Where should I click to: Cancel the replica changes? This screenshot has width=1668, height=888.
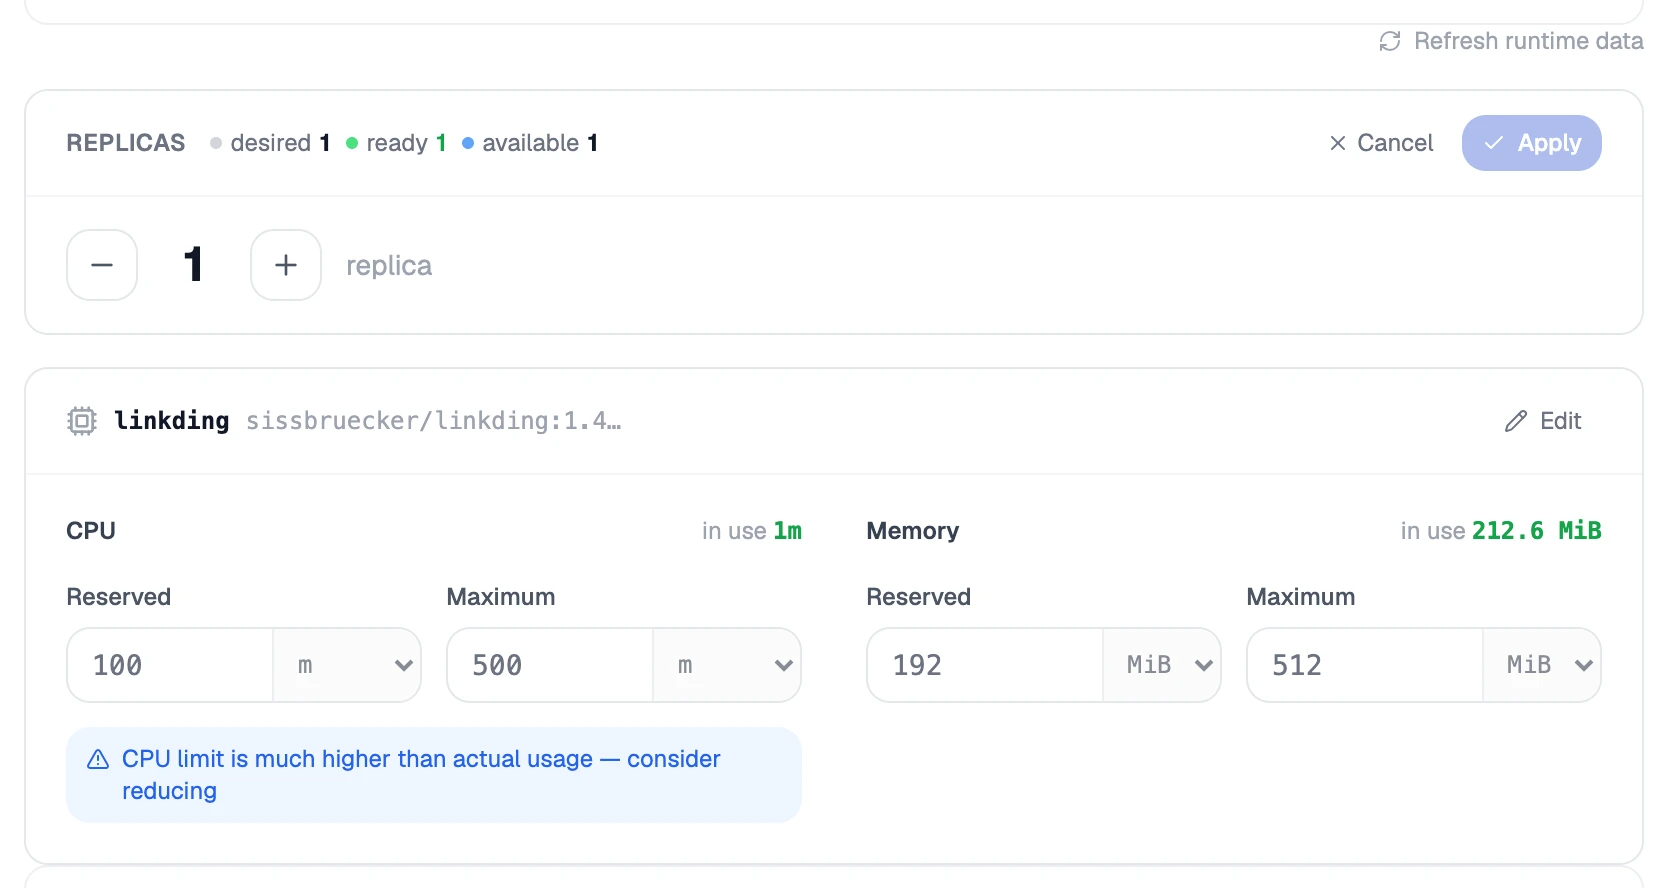(1381, 143)
